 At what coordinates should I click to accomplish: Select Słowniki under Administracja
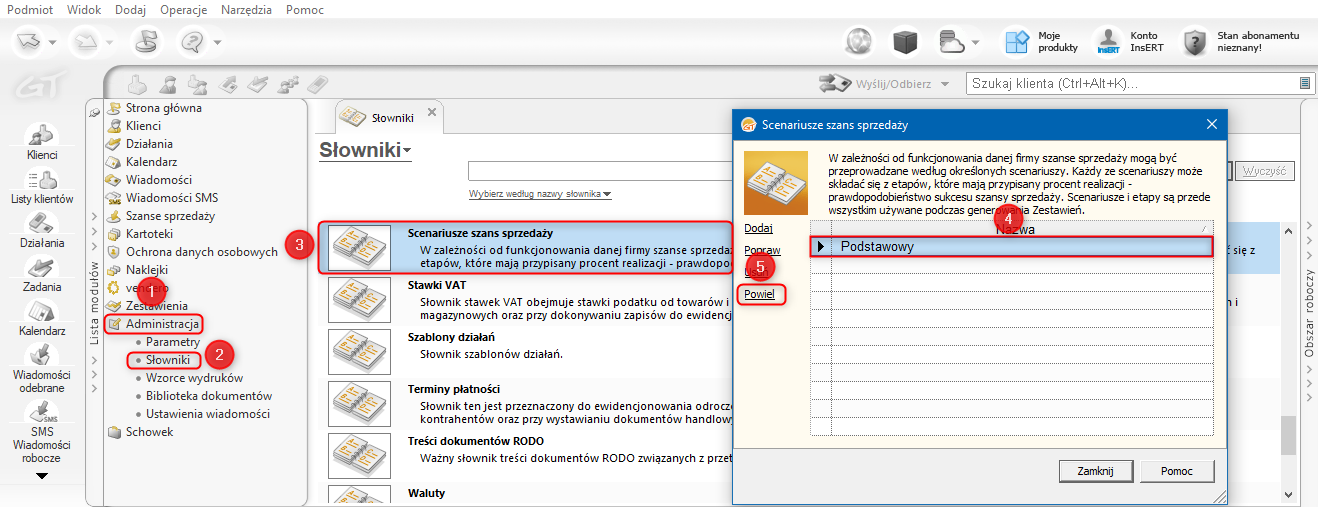pos(167,360)
